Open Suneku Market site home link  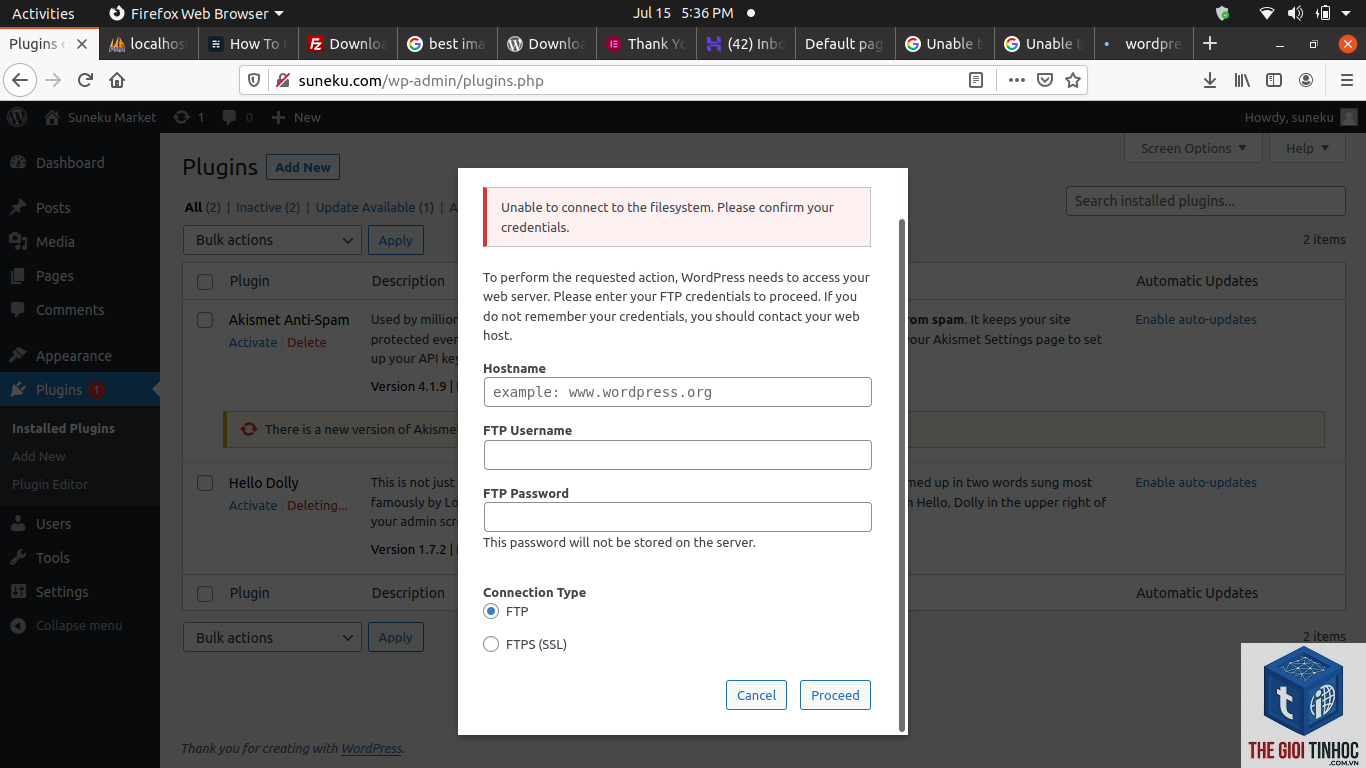coord(101,117)
